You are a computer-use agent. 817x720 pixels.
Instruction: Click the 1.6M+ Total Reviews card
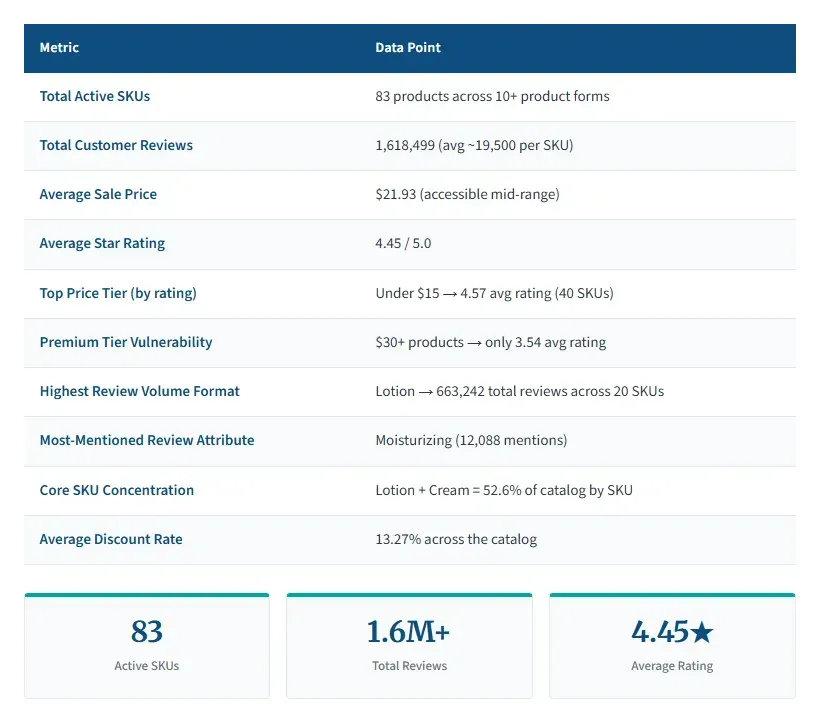[410, 645]
